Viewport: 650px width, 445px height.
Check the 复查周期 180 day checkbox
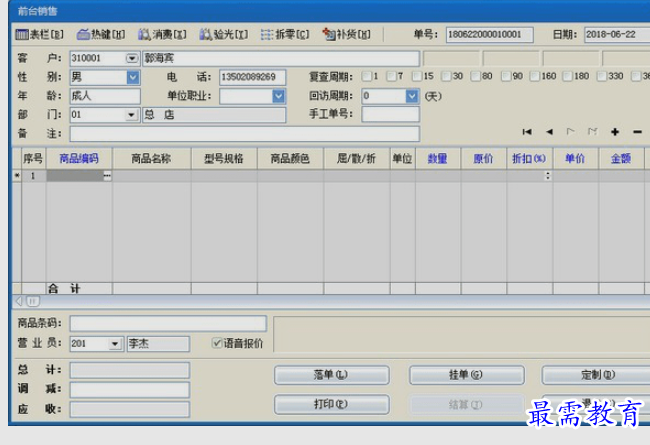[x=568, y=76]
